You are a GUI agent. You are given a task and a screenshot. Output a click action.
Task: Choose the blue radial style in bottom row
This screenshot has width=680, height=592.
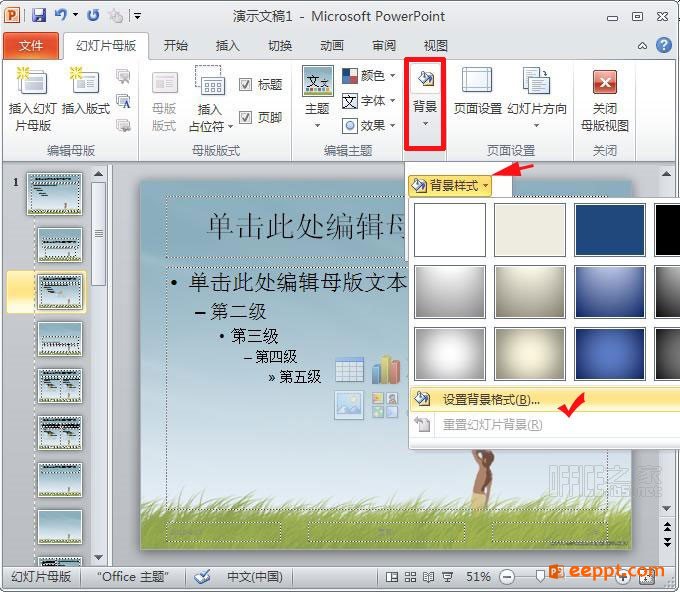(x=610, y=354)
